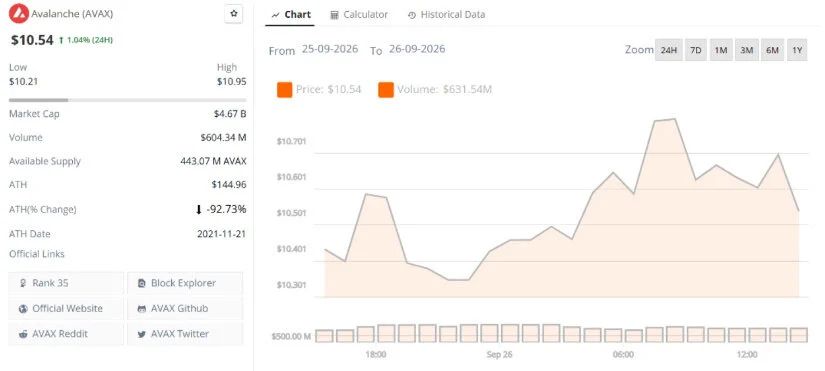Click the To date 26-09-2026 field
Viewport: 825px width, 371px height.
pos(417,49)
